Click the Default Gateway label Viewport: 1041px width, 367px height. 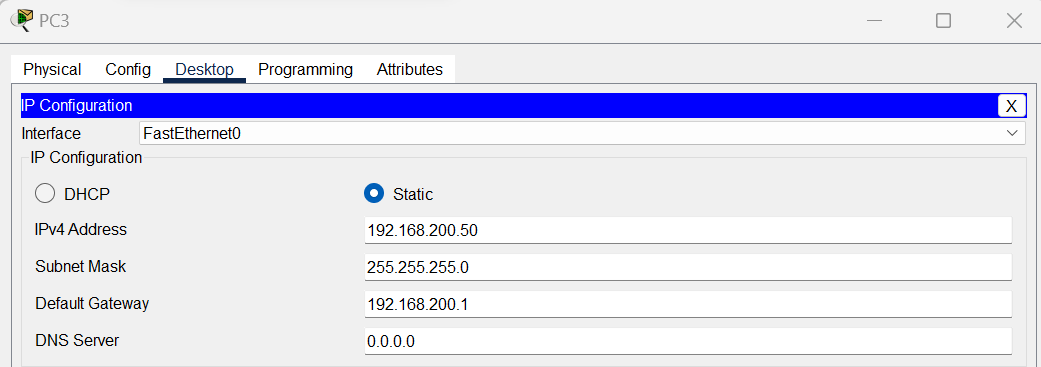[92, 304]
